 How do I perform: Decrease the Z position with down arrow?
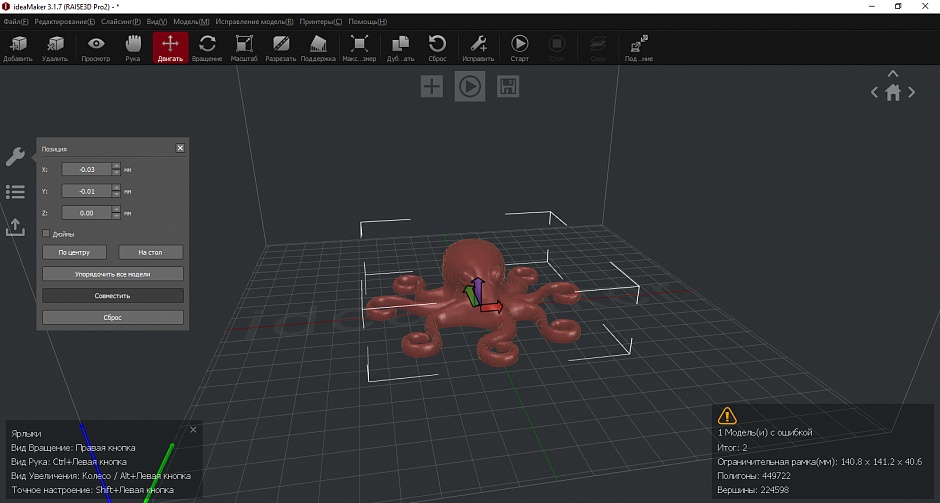117,216
